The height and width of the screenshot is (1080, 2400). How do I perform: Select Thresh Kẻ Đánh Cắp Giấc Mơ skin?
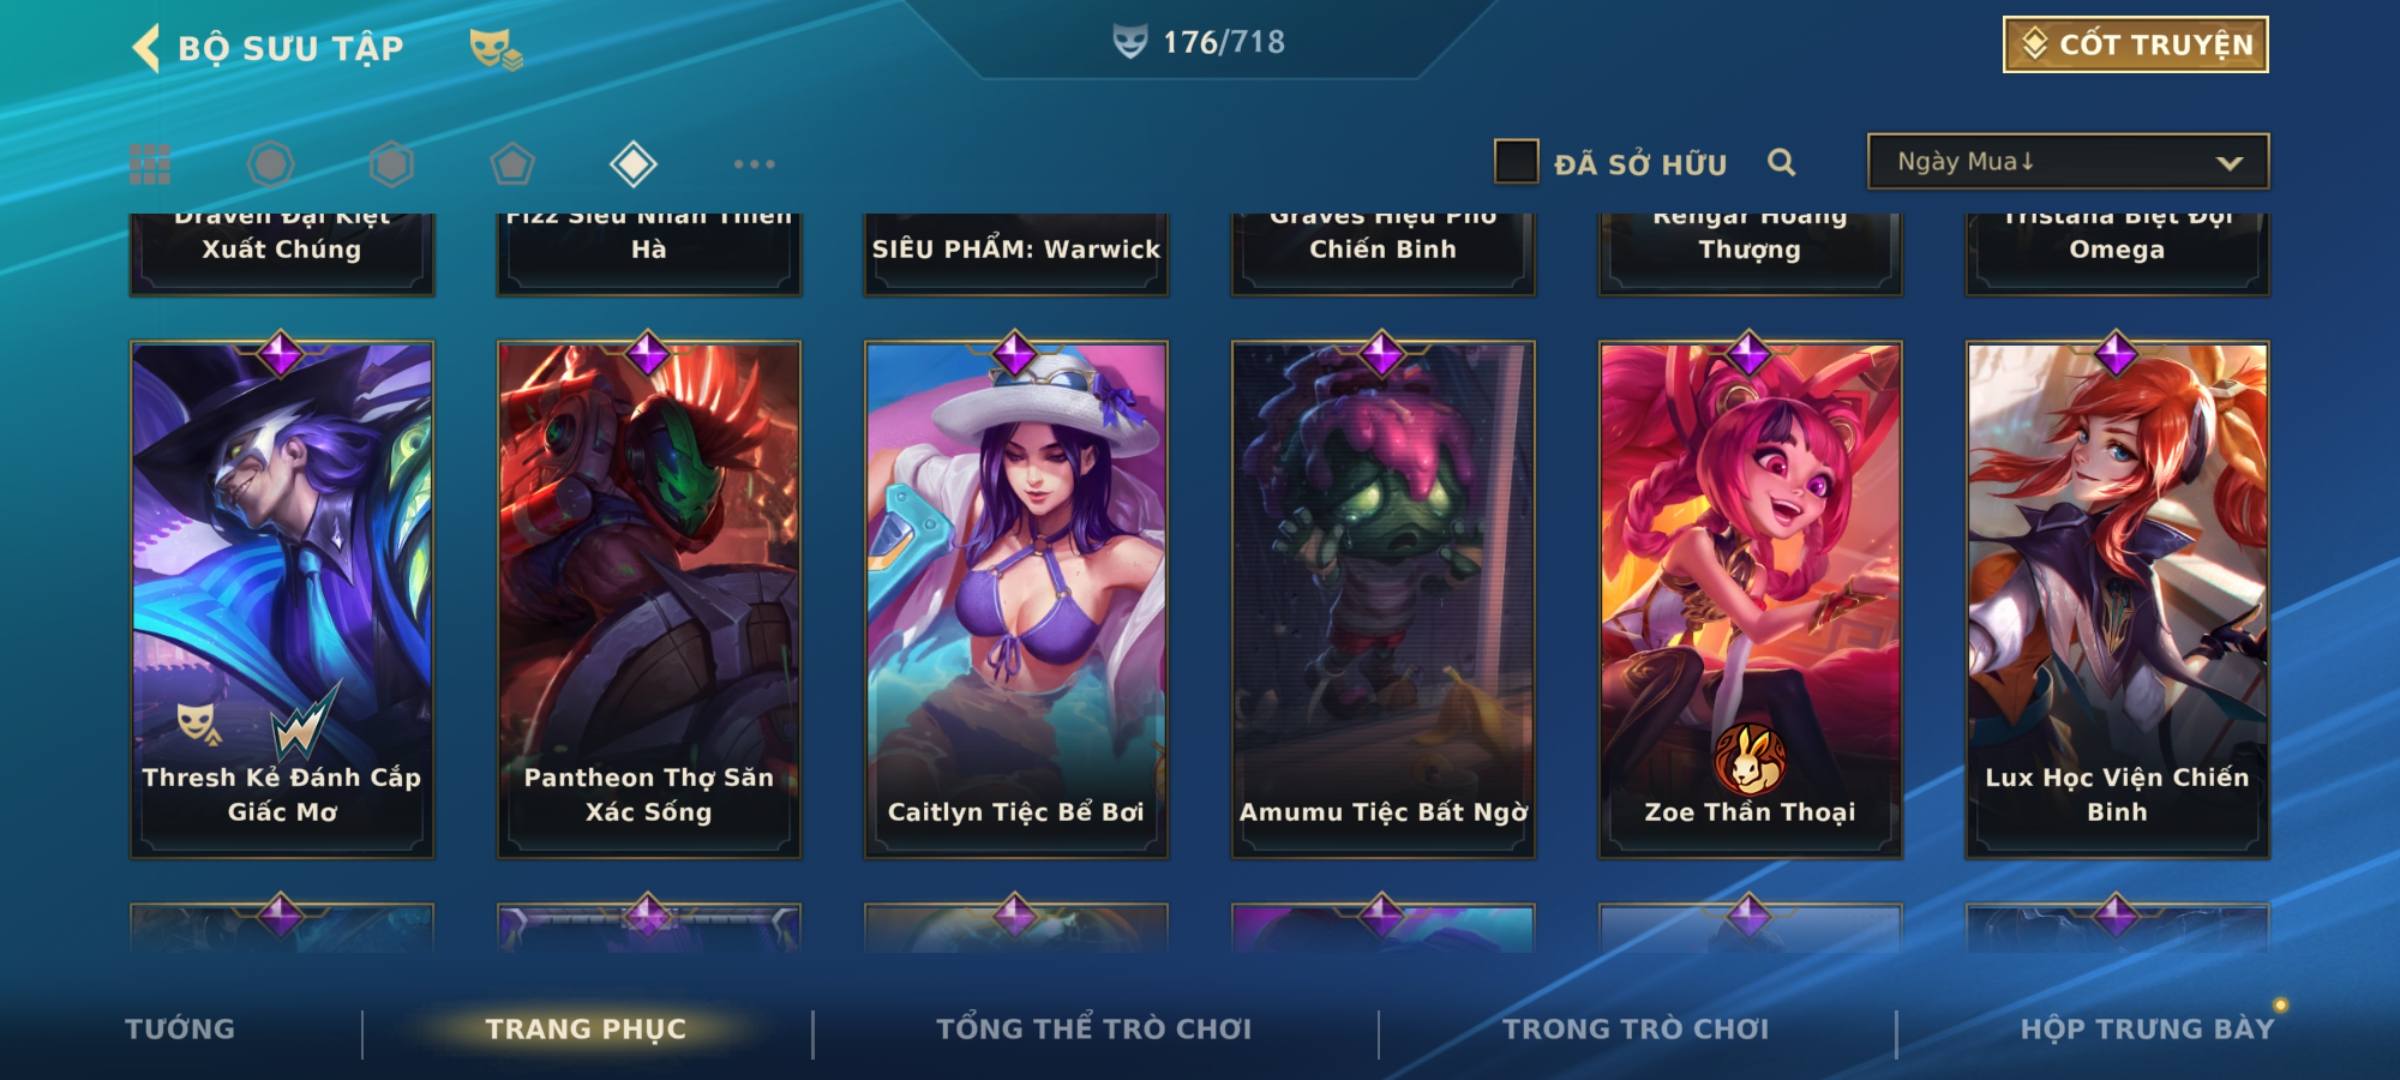pyautogui.click(x=282, y=599)
